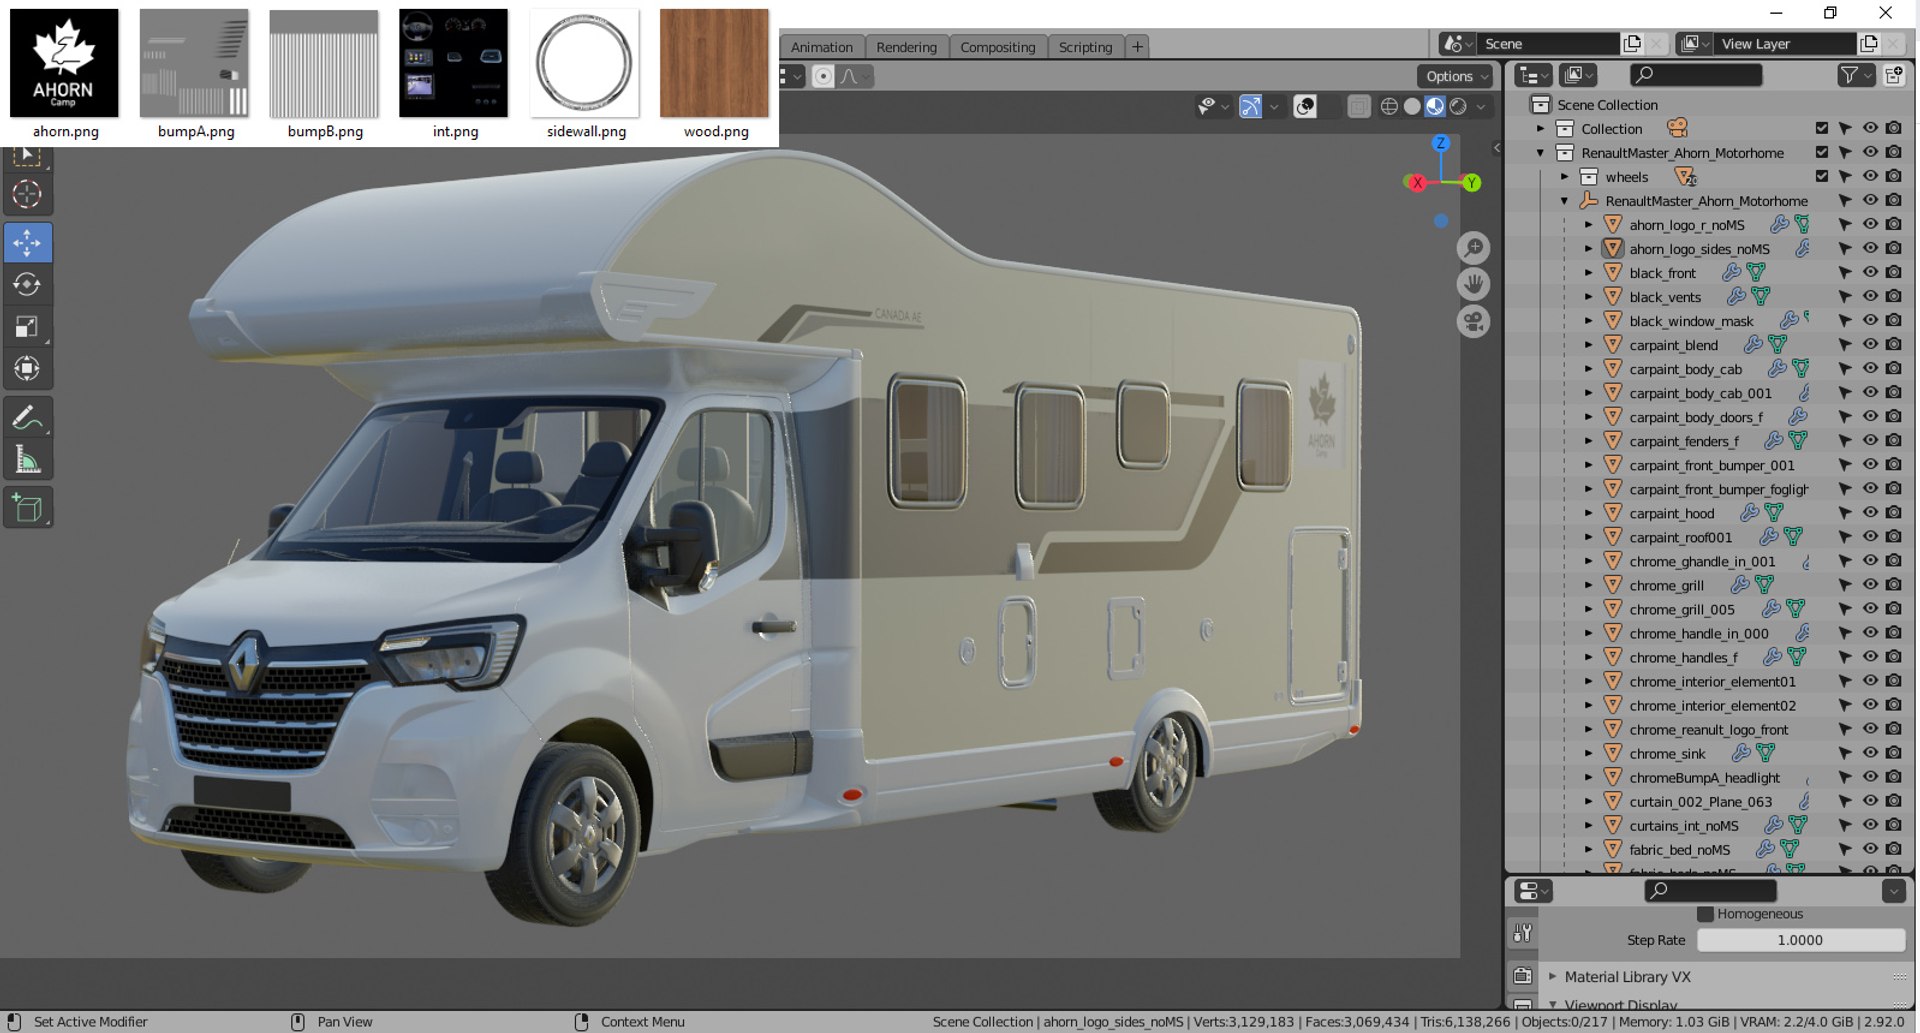Click the outliner search field
The height and width of the screenshot is (1033, 1920).
click(x=1696, y=75)
